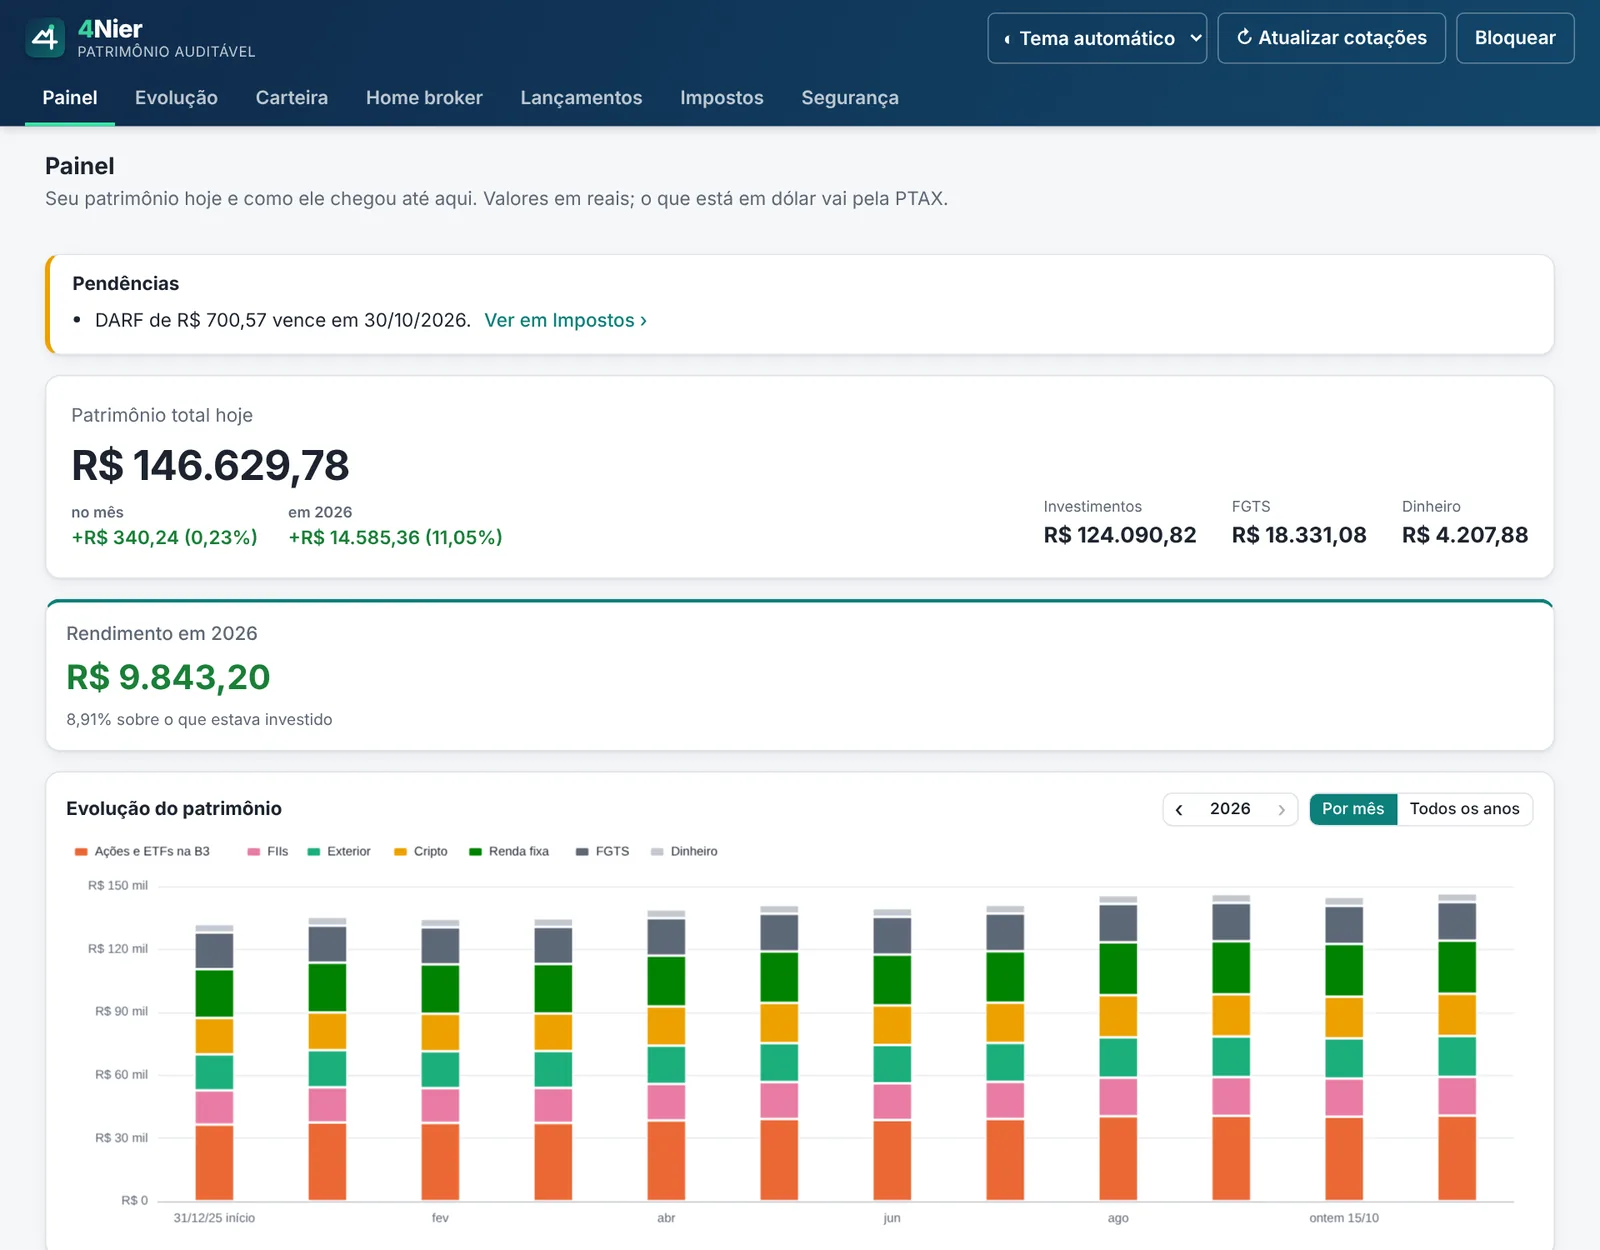Click the Bloquear button

(1515, 38)
